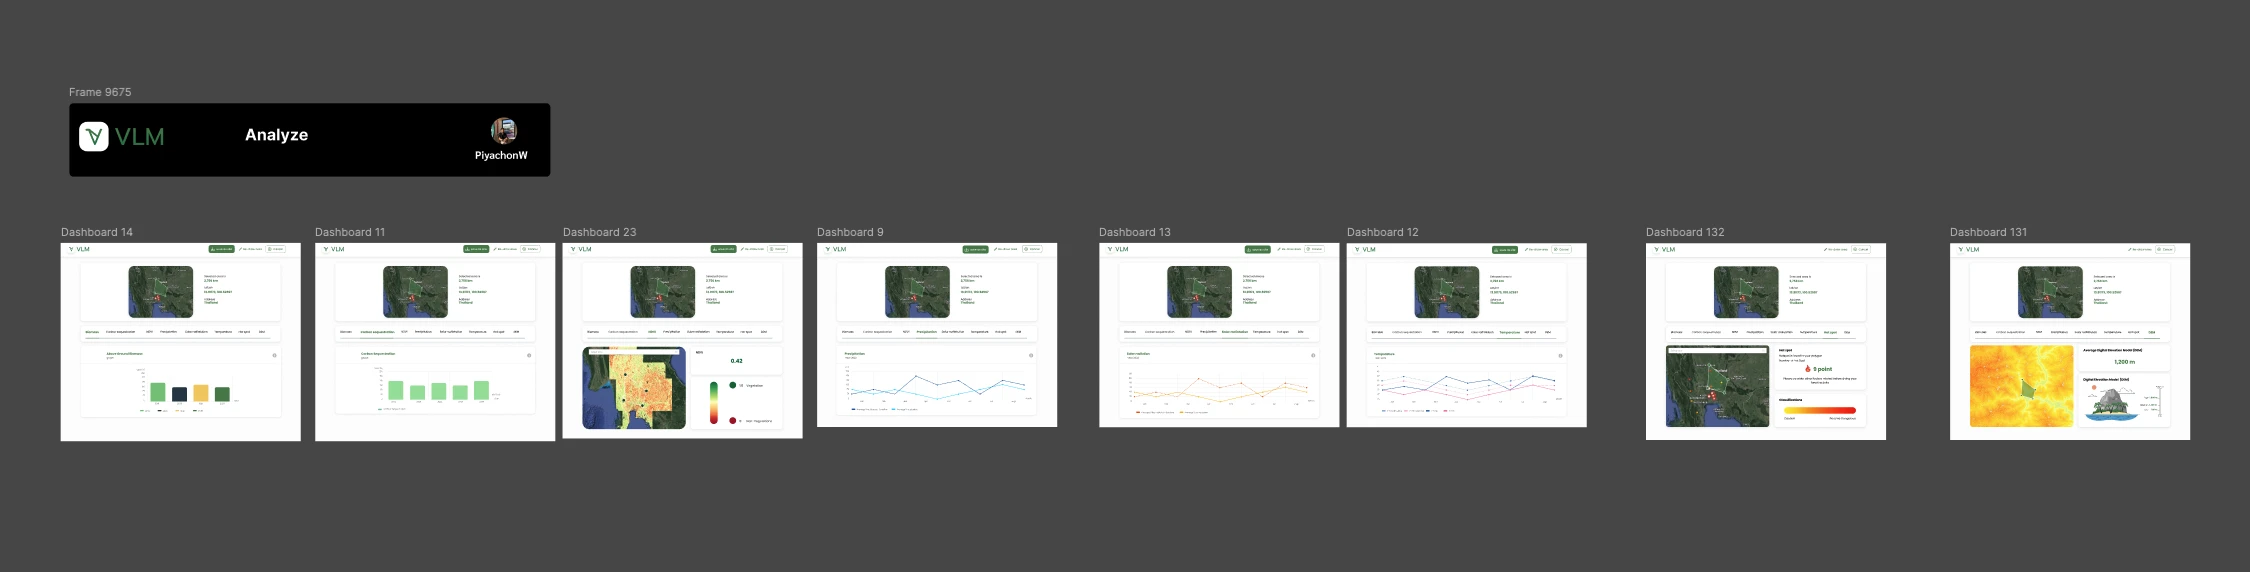Select the Dashboard 12 frame label
This screenshot has height=572, width=2250.
(1383, 232)
